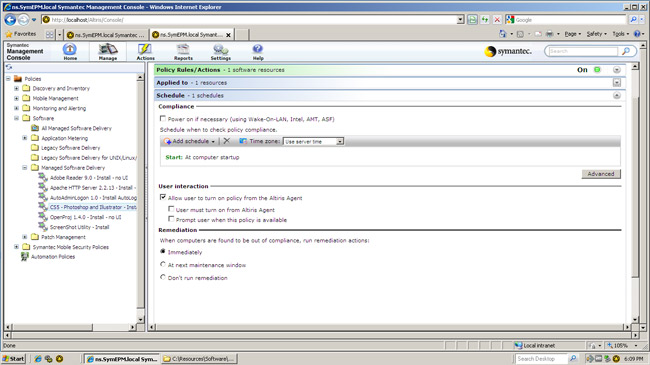Click the Google search magnifier icon
This screenshot has width=650, height=365.
pos(633,19)
